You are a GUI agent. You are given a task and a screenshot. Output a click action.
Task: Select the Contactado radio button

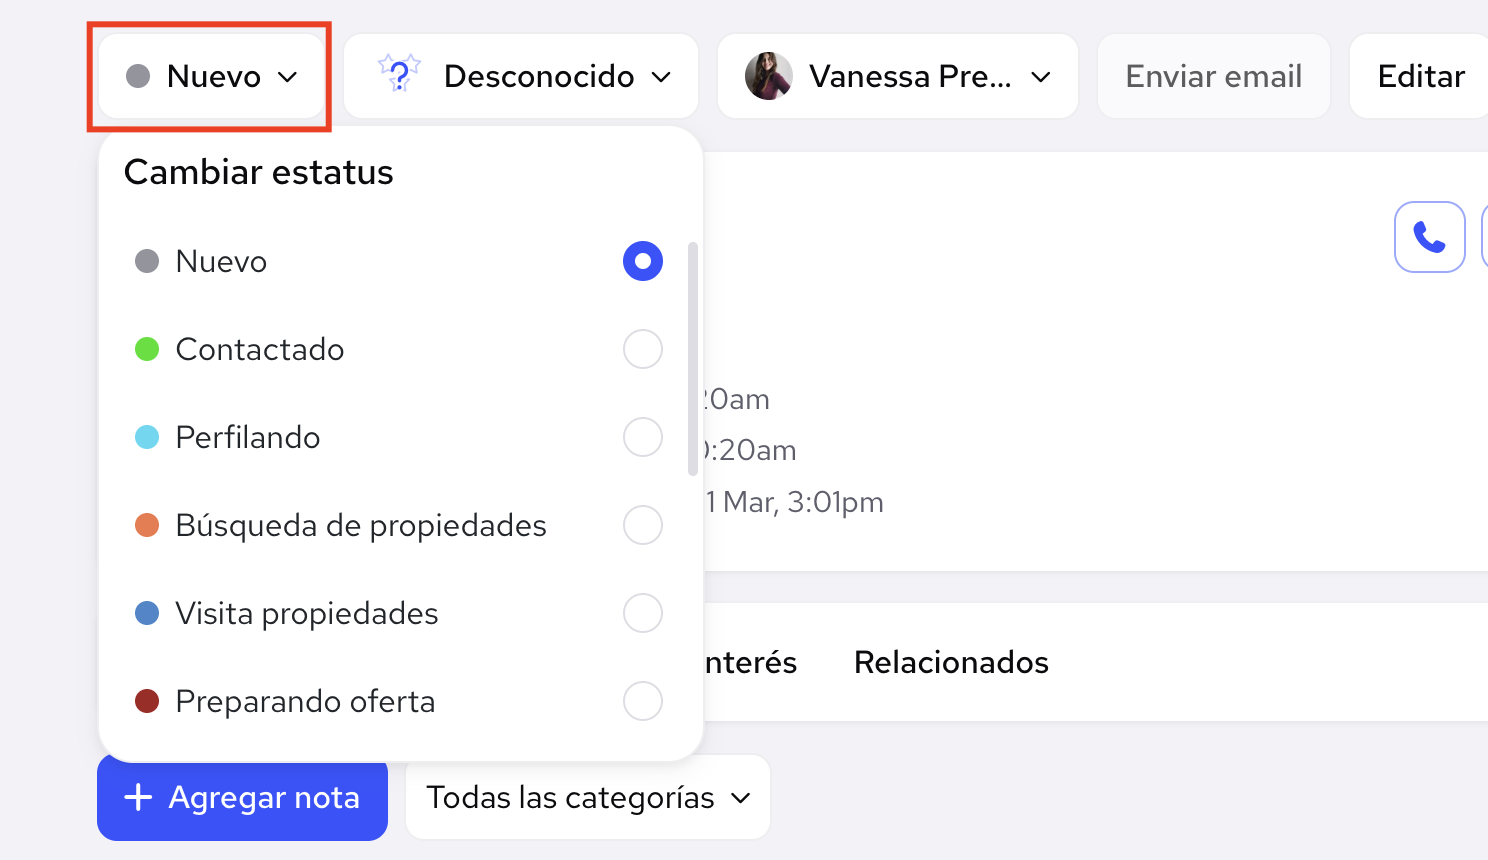click(x=643, y=349)
